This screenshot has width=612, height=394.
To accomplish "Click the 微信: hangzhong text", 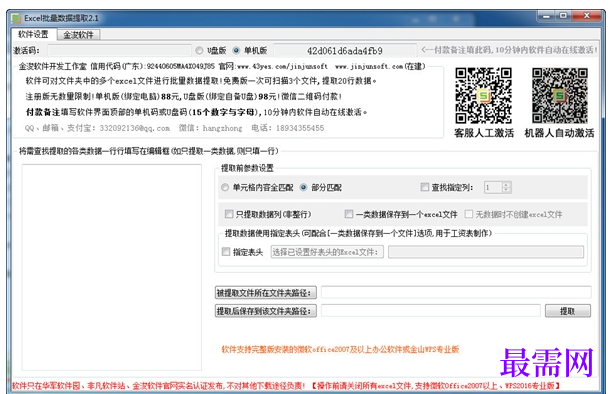I will 210,128.
